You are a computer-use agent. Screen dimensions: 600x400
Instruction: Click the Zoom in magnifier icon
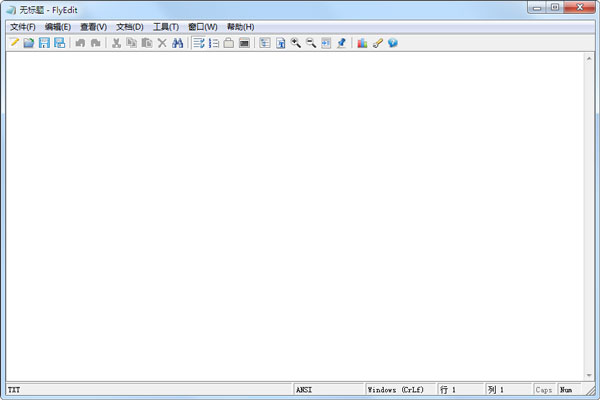(296, 43)
